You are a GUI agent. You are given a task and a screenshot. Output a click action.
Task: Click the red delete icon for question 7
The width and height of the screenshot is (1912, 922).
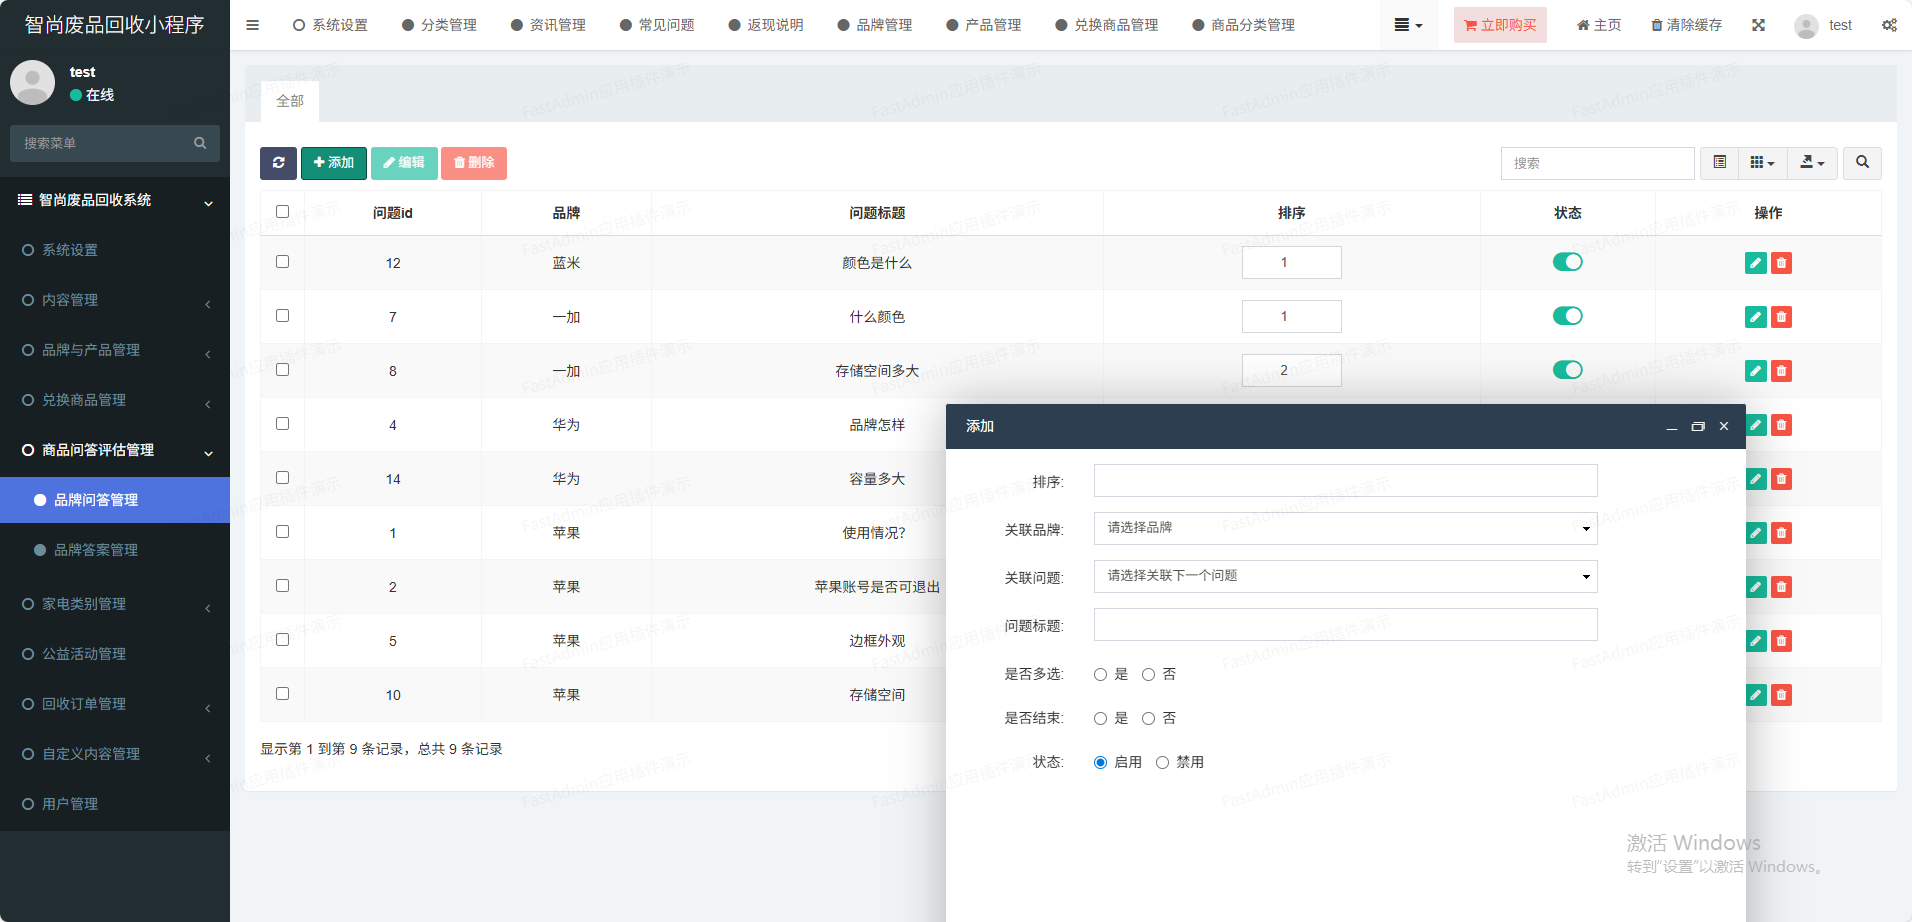coord(1781,317)
